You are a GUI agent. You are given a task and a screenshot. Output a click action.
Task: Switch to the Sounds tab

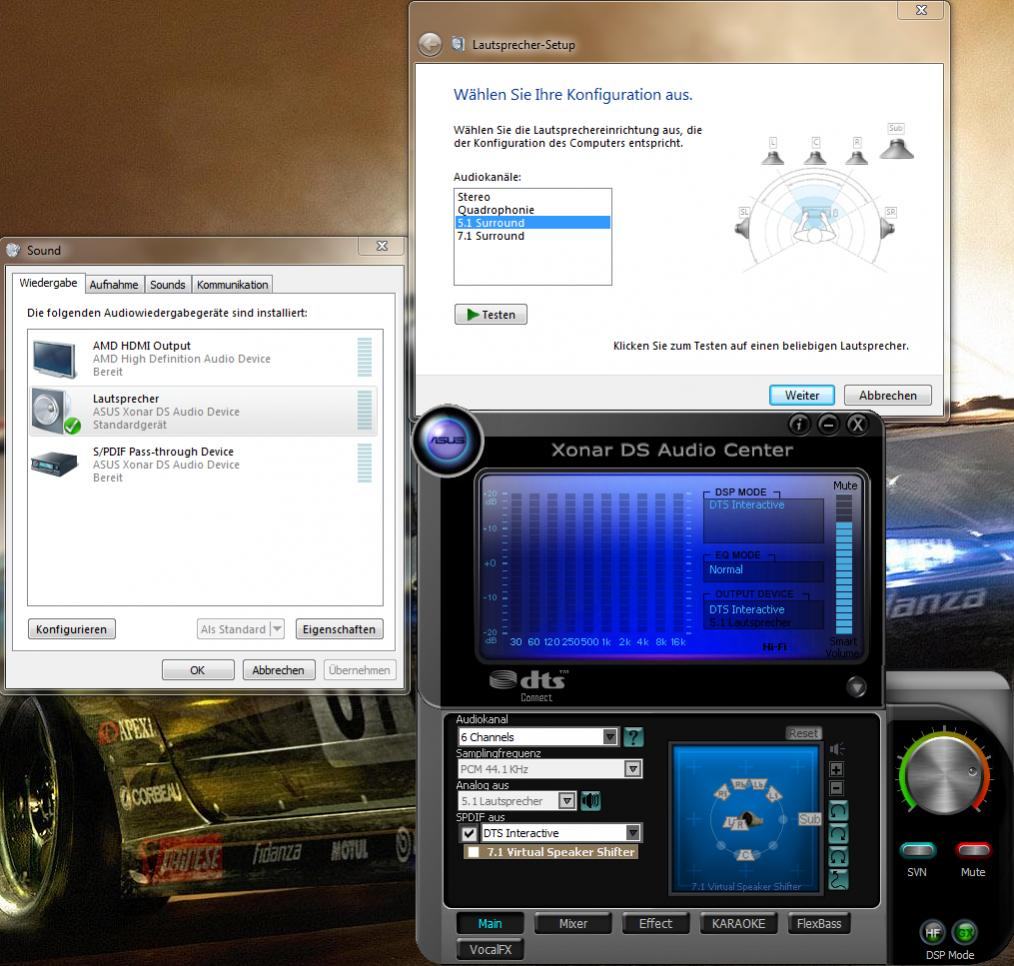pyautogui.click(x=167, y=284)
